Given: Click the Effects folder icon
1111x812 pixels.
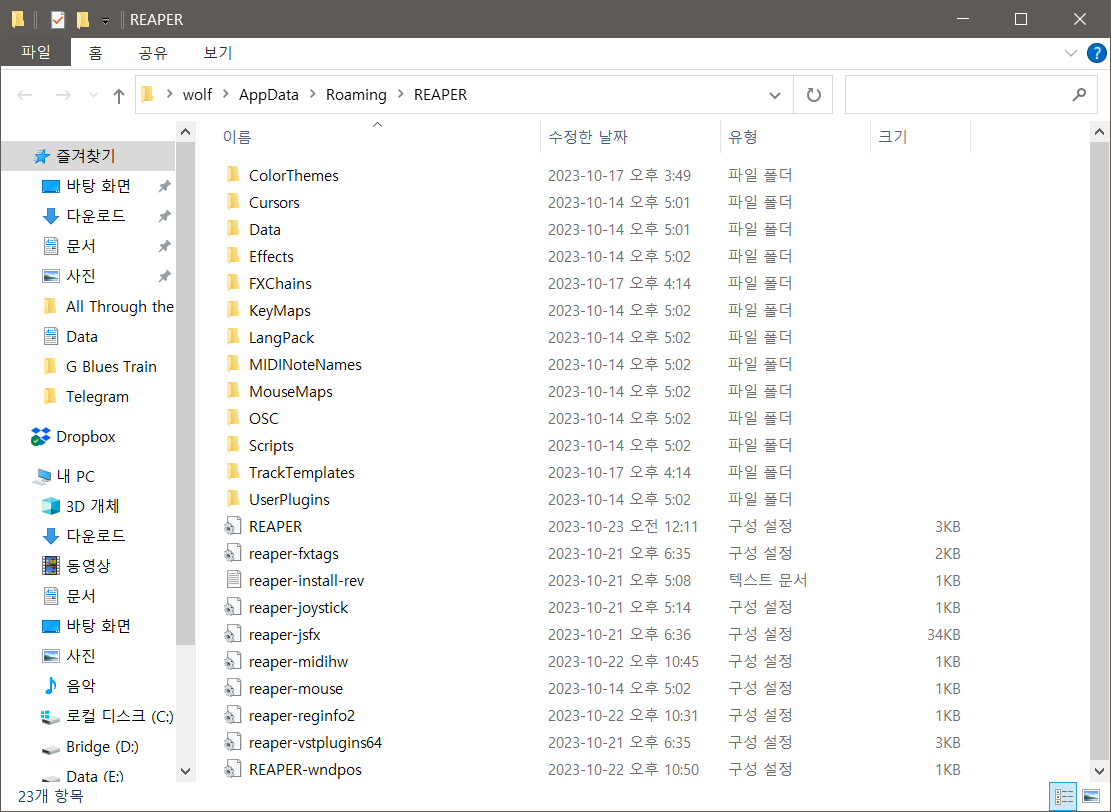Looking at the screenshot, I should 233,256.
